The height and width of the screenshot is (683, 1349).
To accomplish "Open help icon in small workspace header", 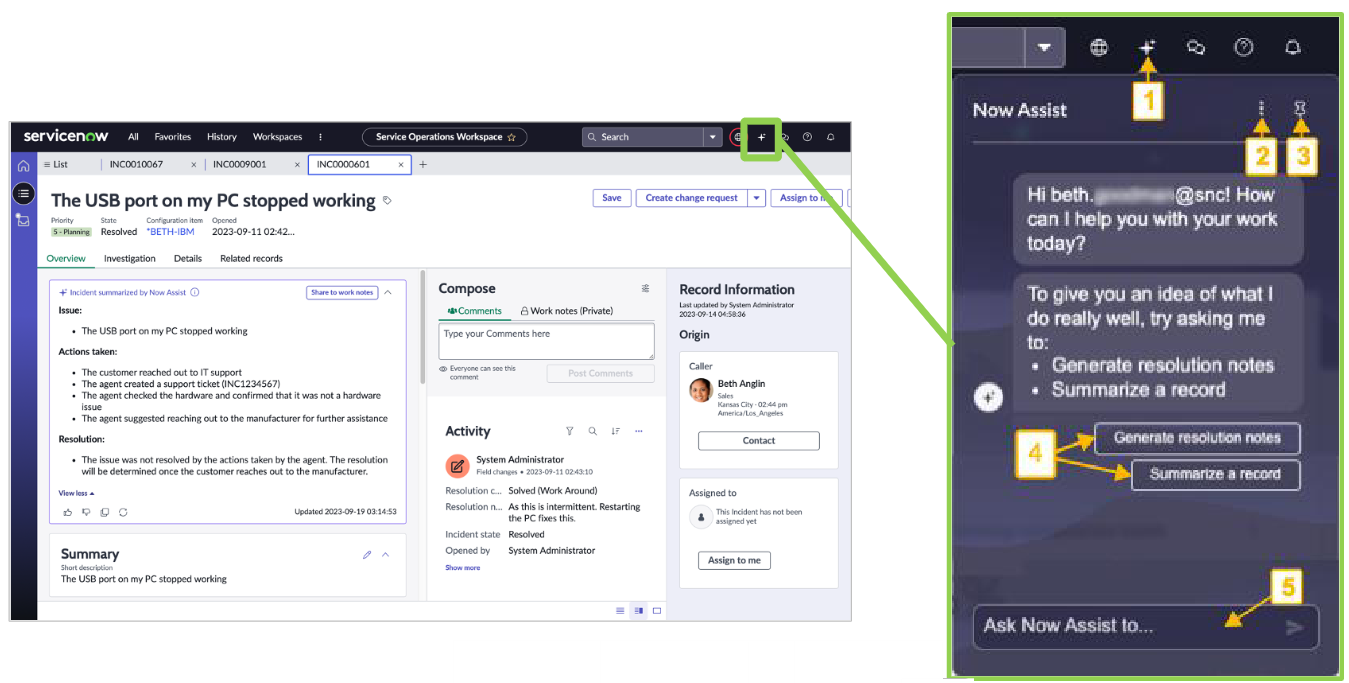I will (807, 137).
